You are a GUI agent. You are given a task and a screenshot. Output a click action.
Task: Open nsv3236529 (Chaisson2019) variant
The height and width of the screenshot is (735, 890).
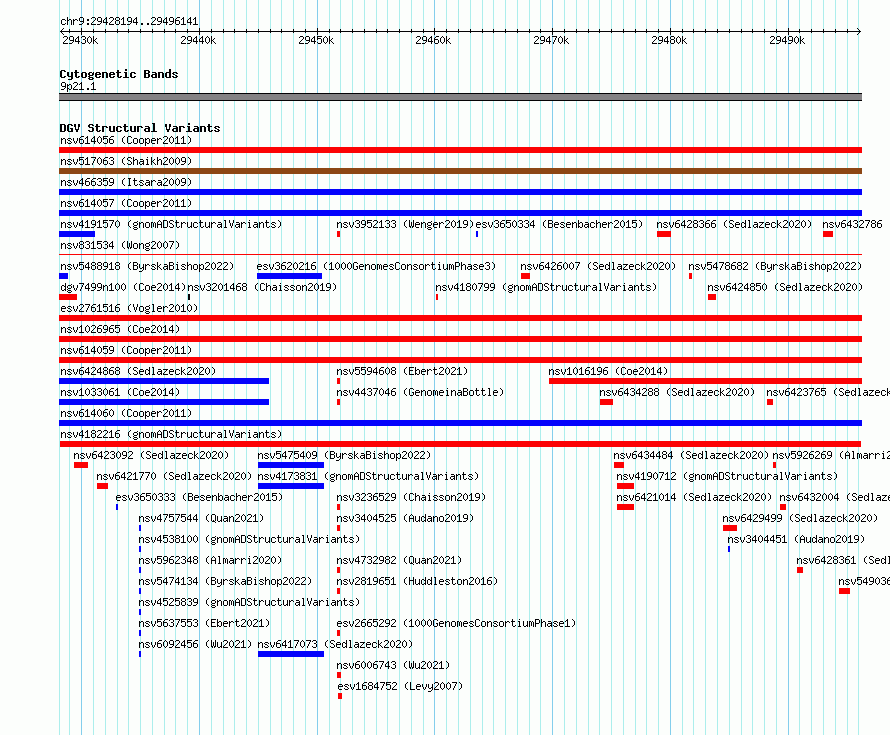[411, 497]
